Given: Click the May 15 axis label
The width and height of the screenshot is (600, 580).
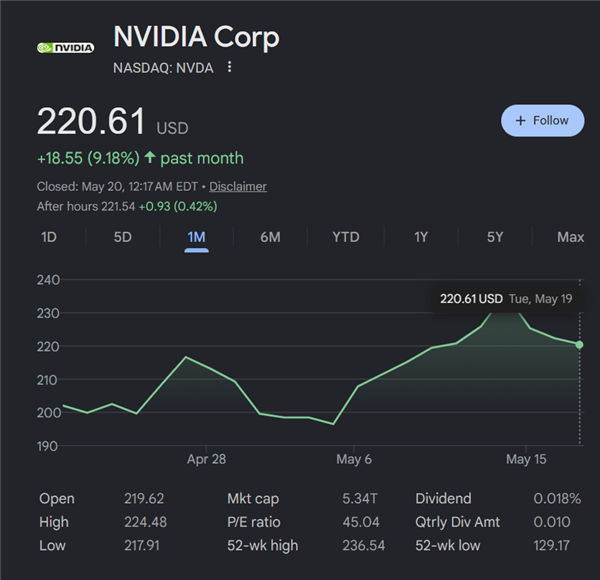Looking at the screenshot, I should [x=526, y=459].
